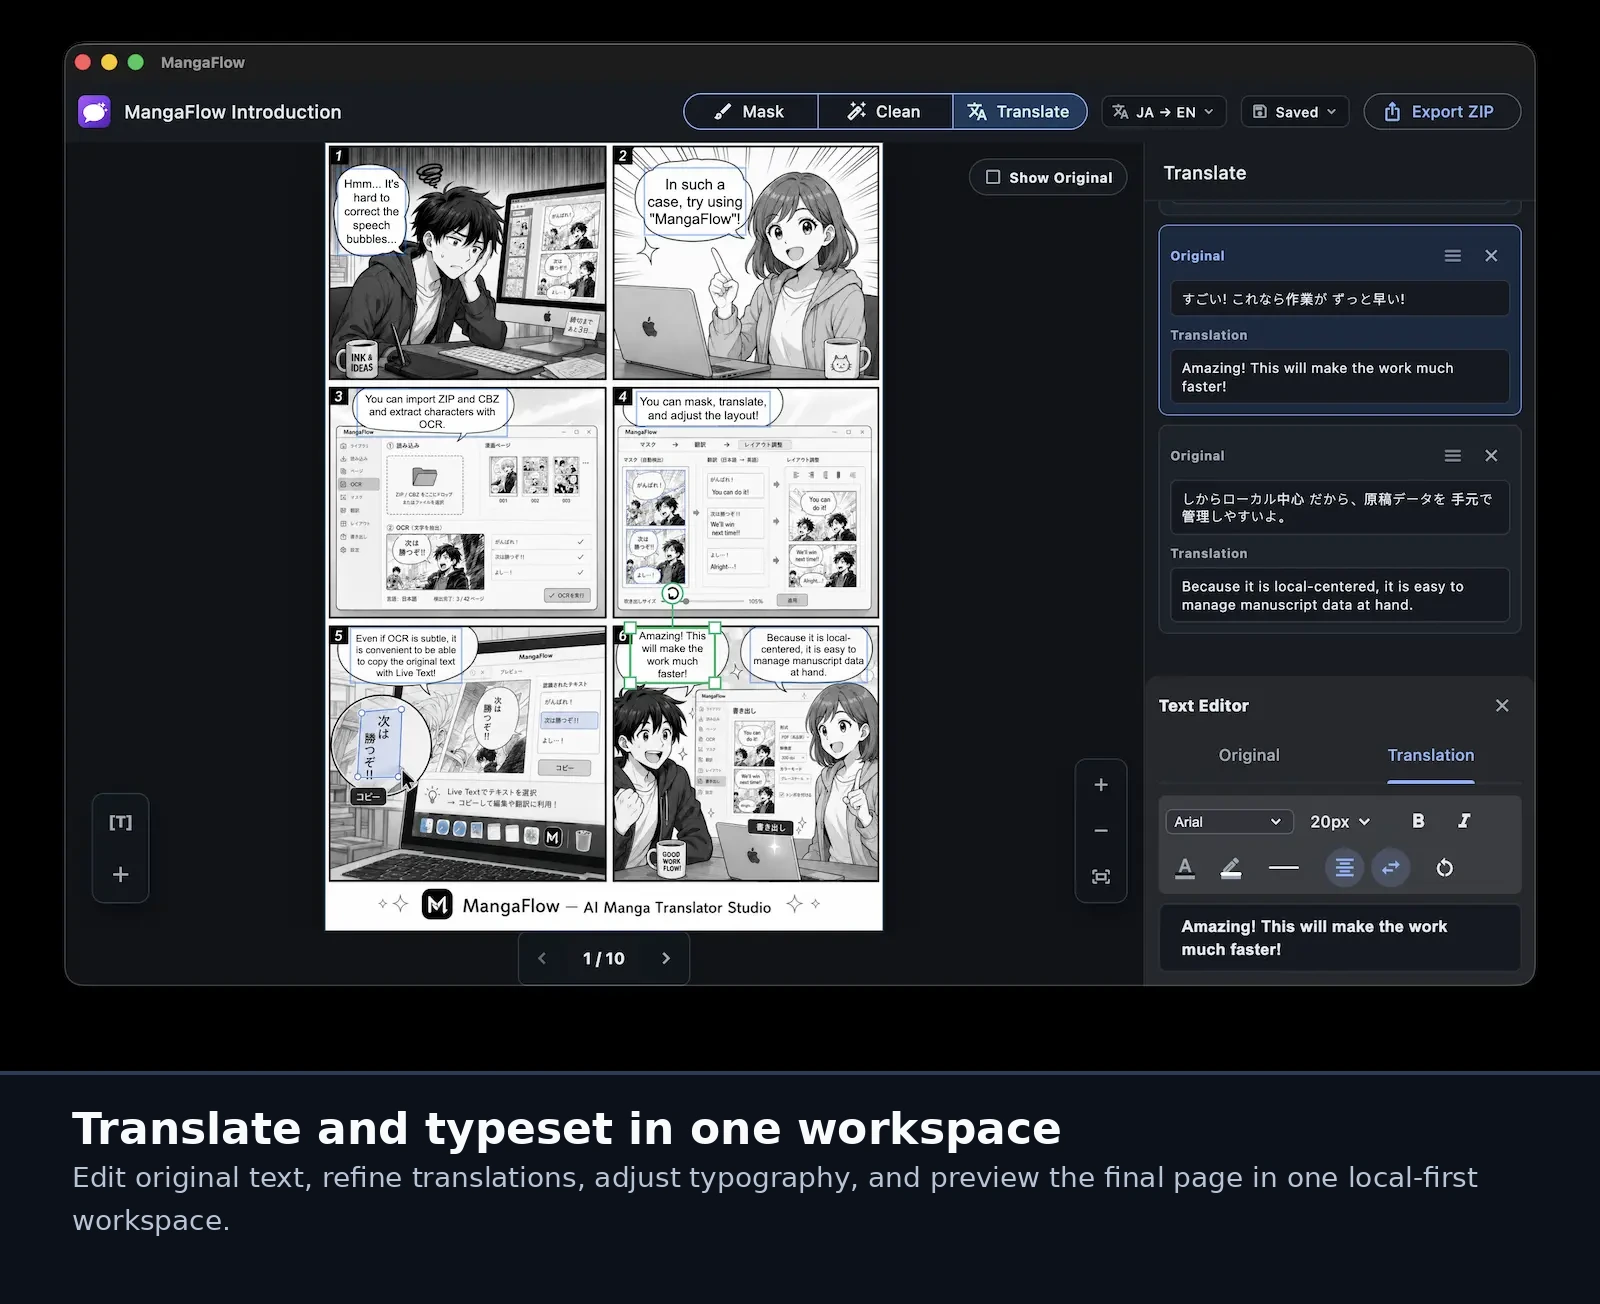Click the red close window button
The width and height of the screenshot is (1600, 1304).
pos(83,62)
